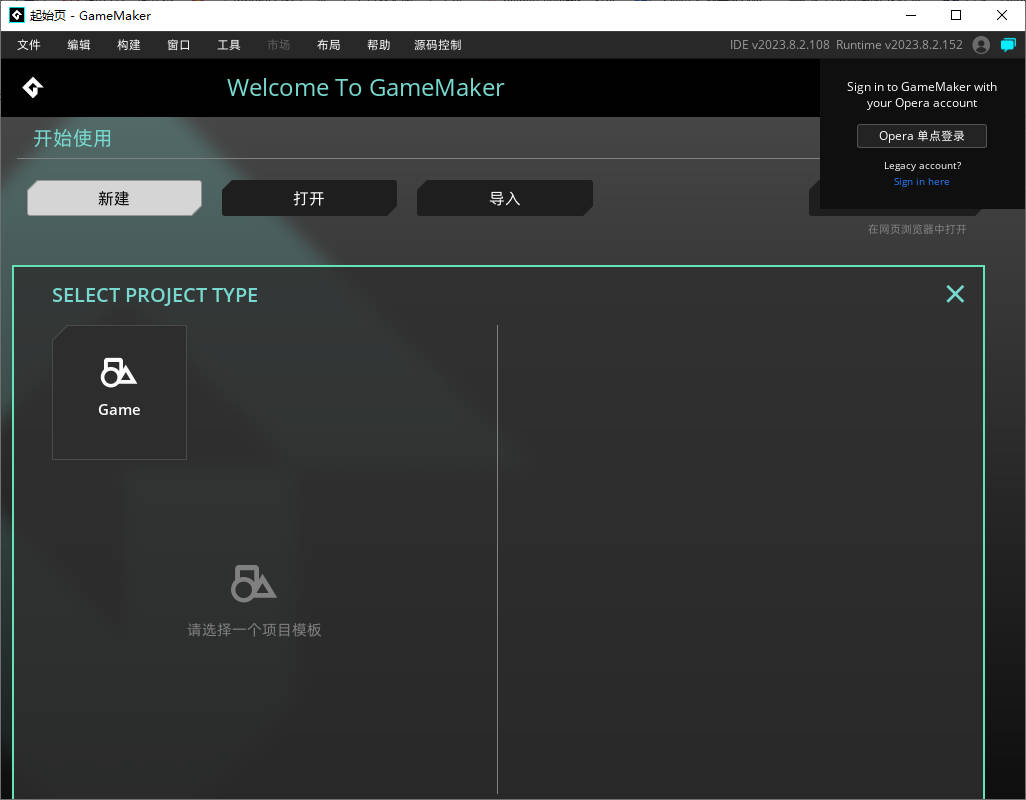1026x800 pixels.
Task: Open the 文件 menu
Action: pyautogui.click(x=29, y=44)
